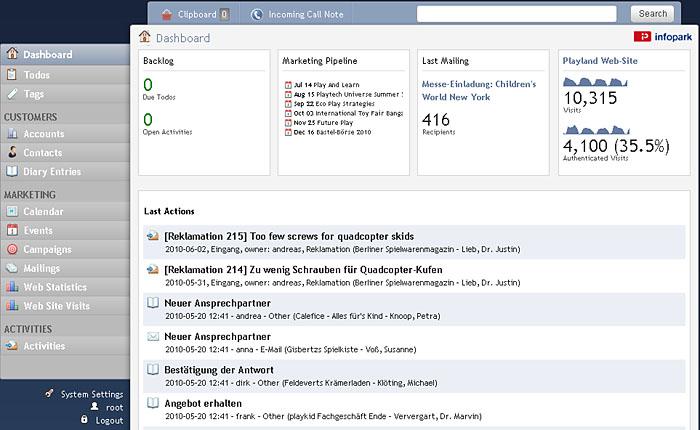Click the house icon beside Dashboard heading
The height and width of the screenshot is (430, 700).
[x=144, y=37]
